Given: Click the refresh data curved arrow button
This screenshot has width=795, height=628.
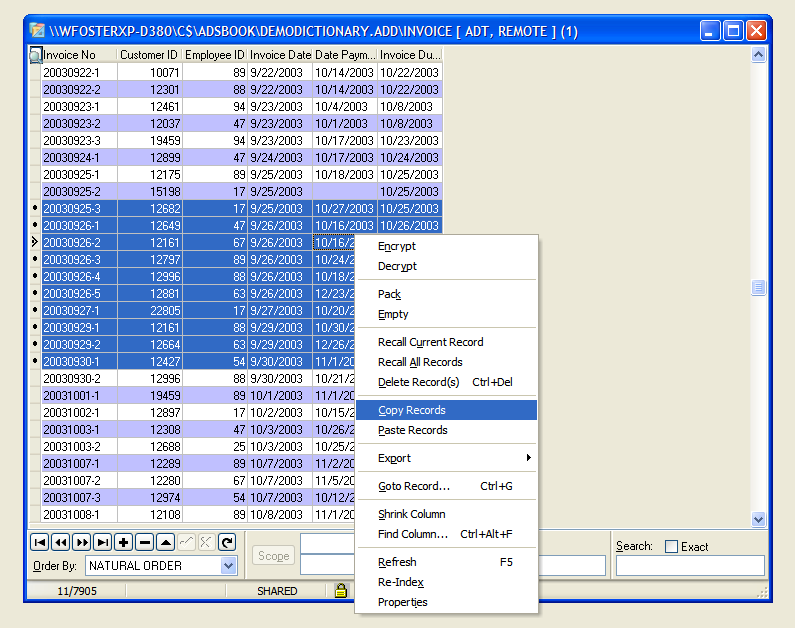Looking at the screenshot, I should (x=227, y=542).
